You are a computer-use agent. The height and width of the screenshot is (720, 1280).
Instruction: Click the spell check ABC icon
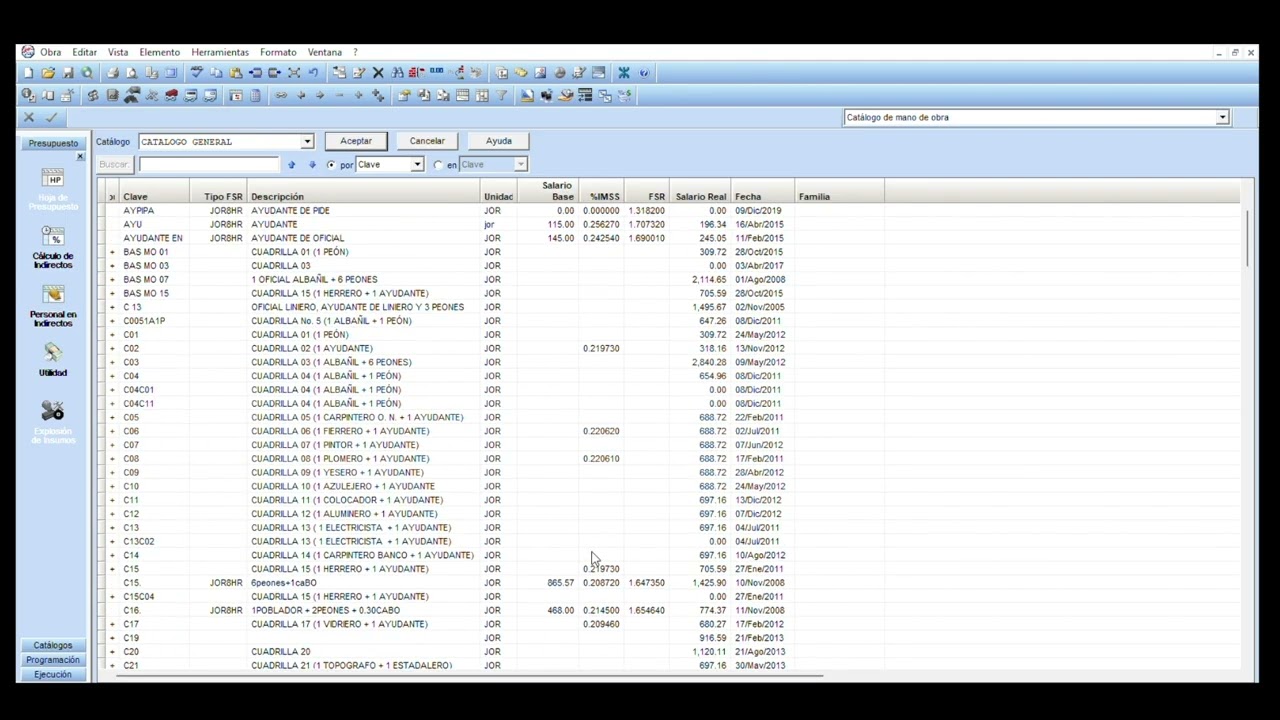pos(197,73)
